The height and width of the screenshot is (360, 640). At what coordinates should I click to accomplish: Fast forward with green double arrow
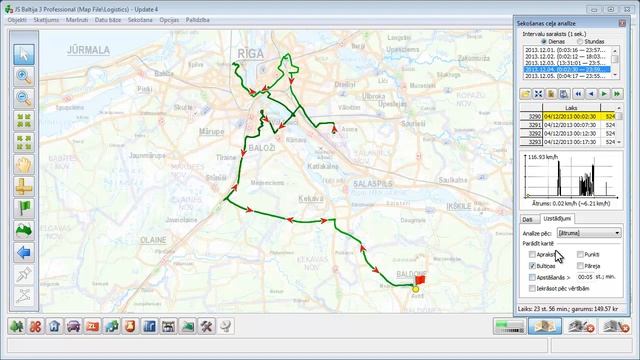pyautogui.click(x=617, y=94)
